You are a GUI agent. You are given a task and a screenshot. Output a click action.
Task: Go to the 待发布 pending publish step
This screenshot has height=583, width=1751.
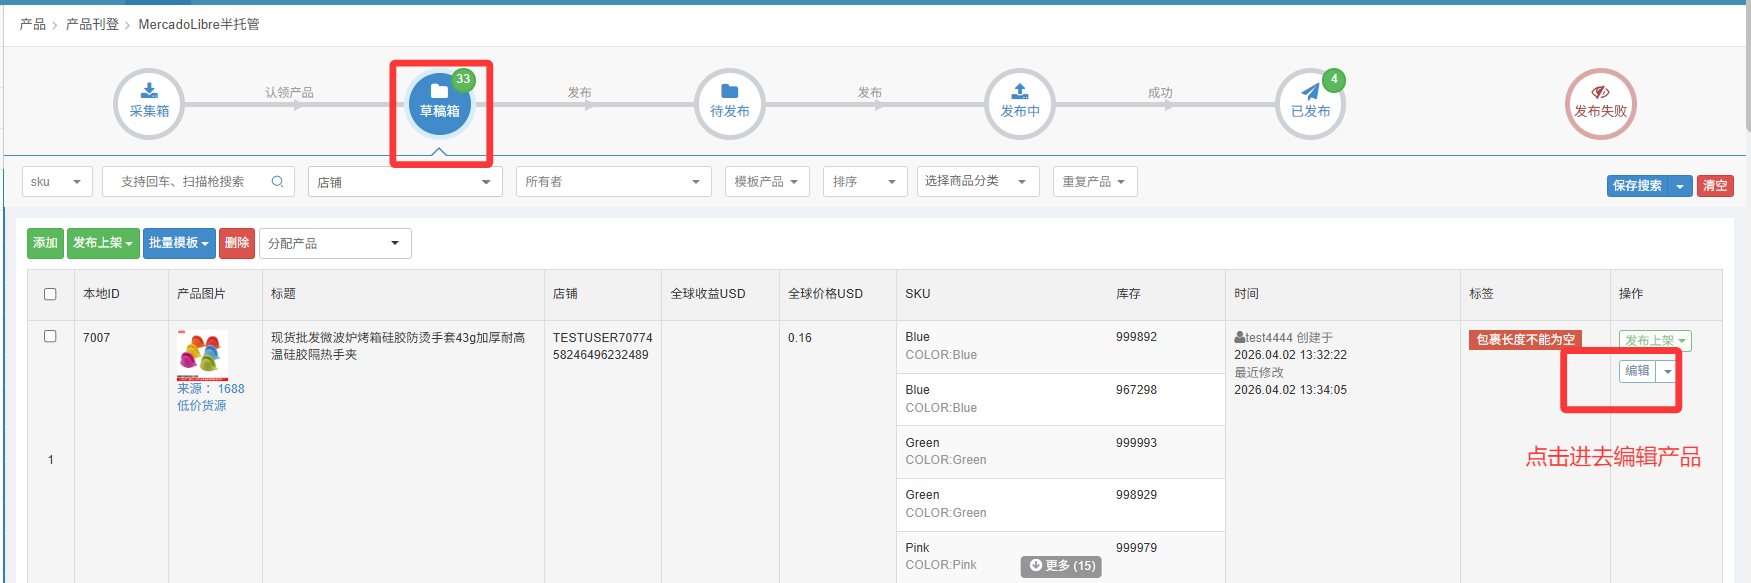(x=729, y=103)
